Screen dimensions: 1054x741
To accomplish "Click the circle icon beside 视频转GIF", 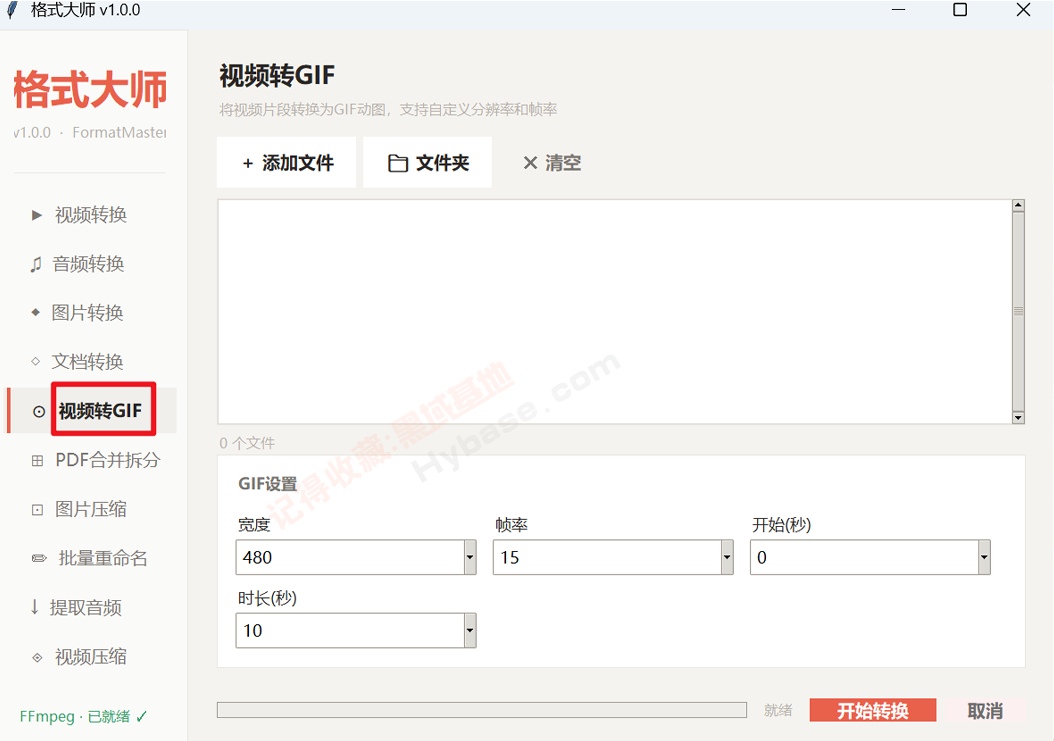I will (x=39, y=412).
